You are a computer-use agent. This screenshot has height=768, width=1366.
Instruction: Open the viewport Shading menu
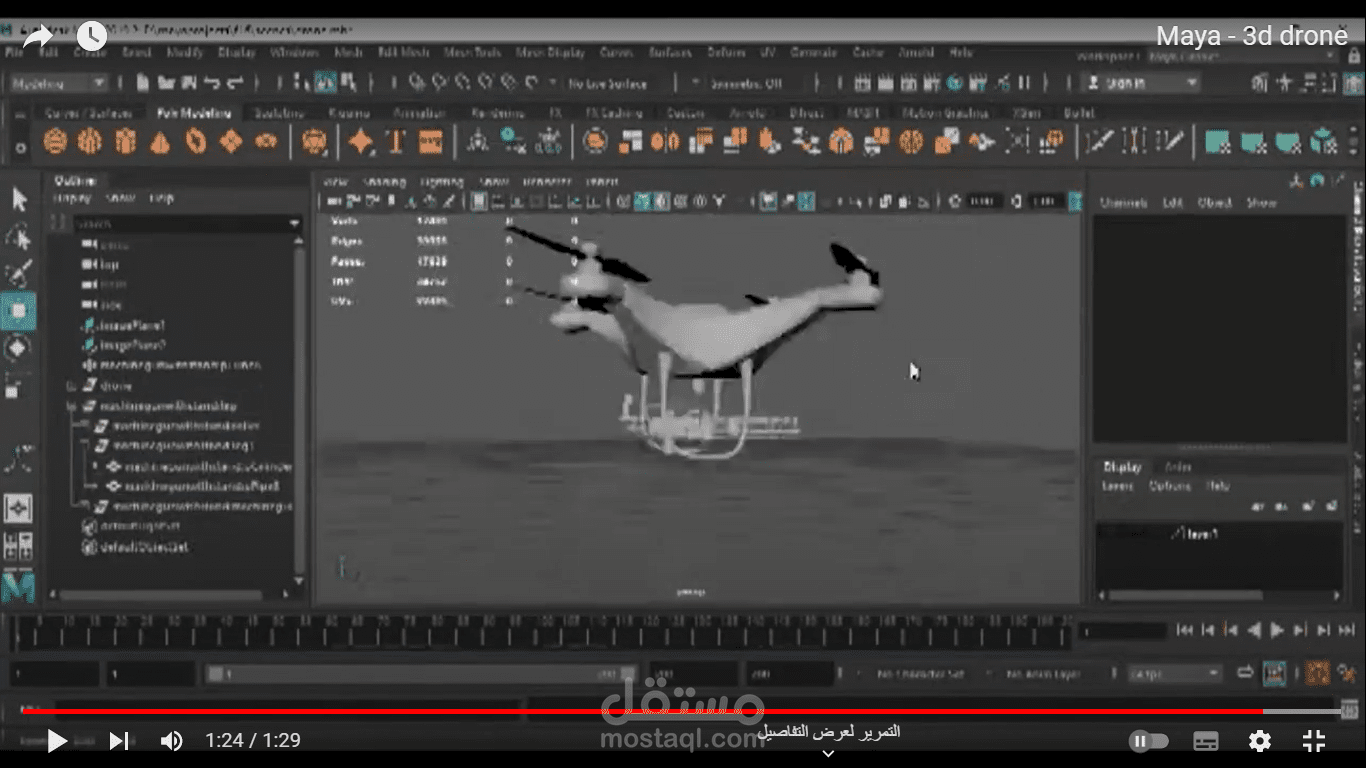click(x=384, y=182)
